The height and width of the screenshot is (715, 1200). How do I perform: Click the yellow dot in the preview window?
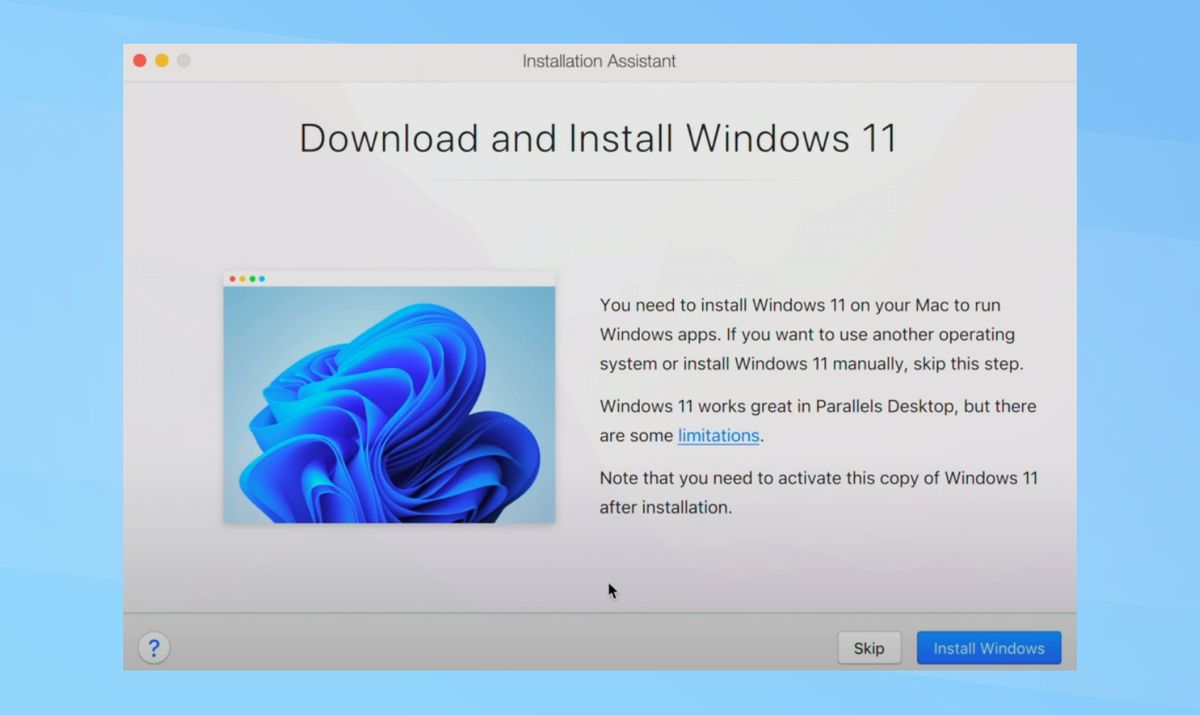click(243, 279)
